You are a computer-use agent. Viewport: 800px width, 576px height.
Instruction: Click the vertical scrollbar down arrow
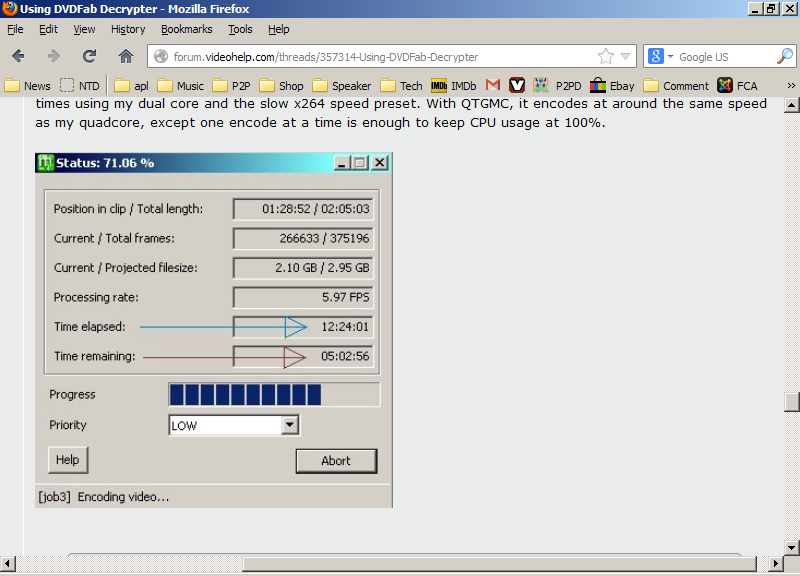click(791, 548)
